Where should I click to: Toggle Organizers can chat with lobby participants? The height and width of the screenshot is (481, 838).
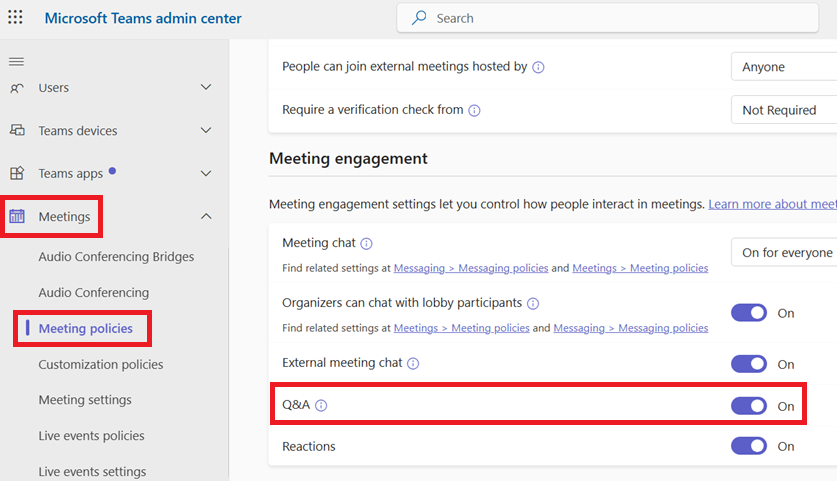[749, 313]
